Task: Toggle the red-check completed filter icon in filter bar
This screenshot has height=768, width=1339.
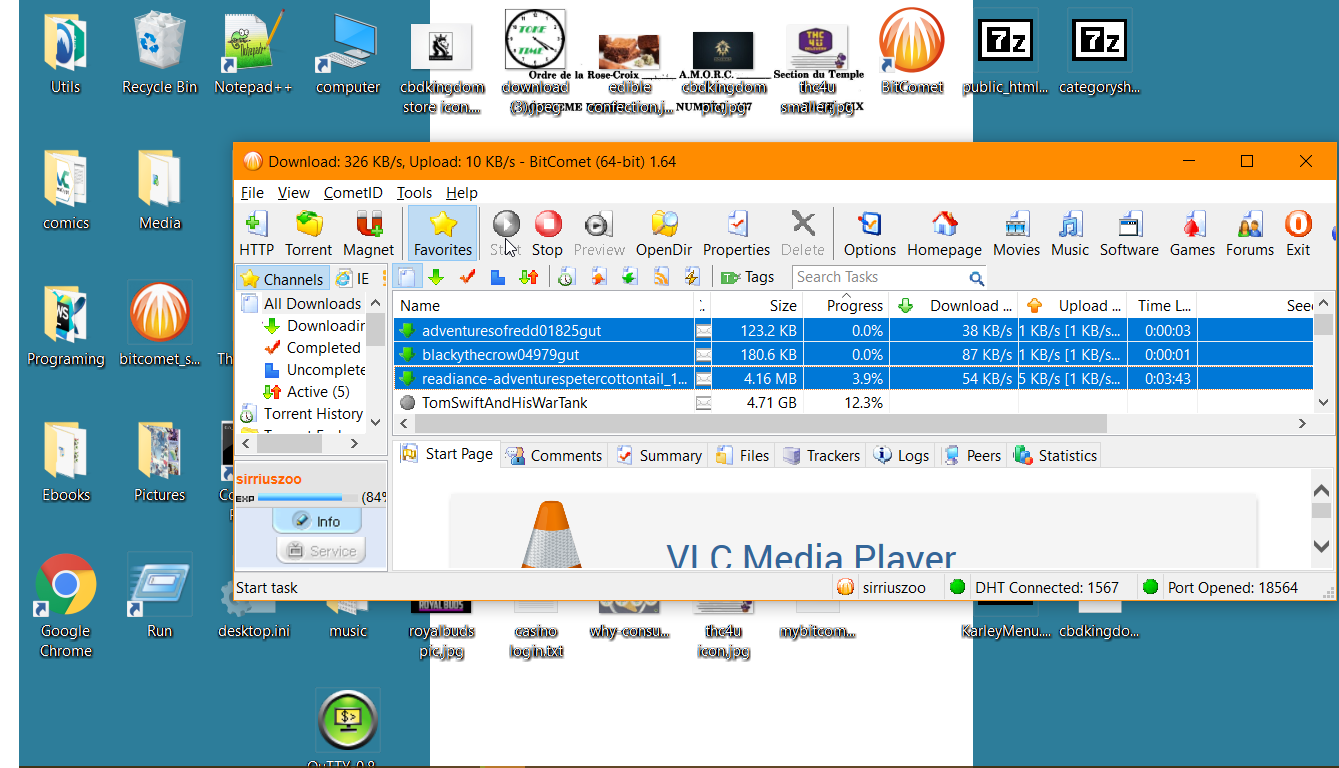Action: 466,277
